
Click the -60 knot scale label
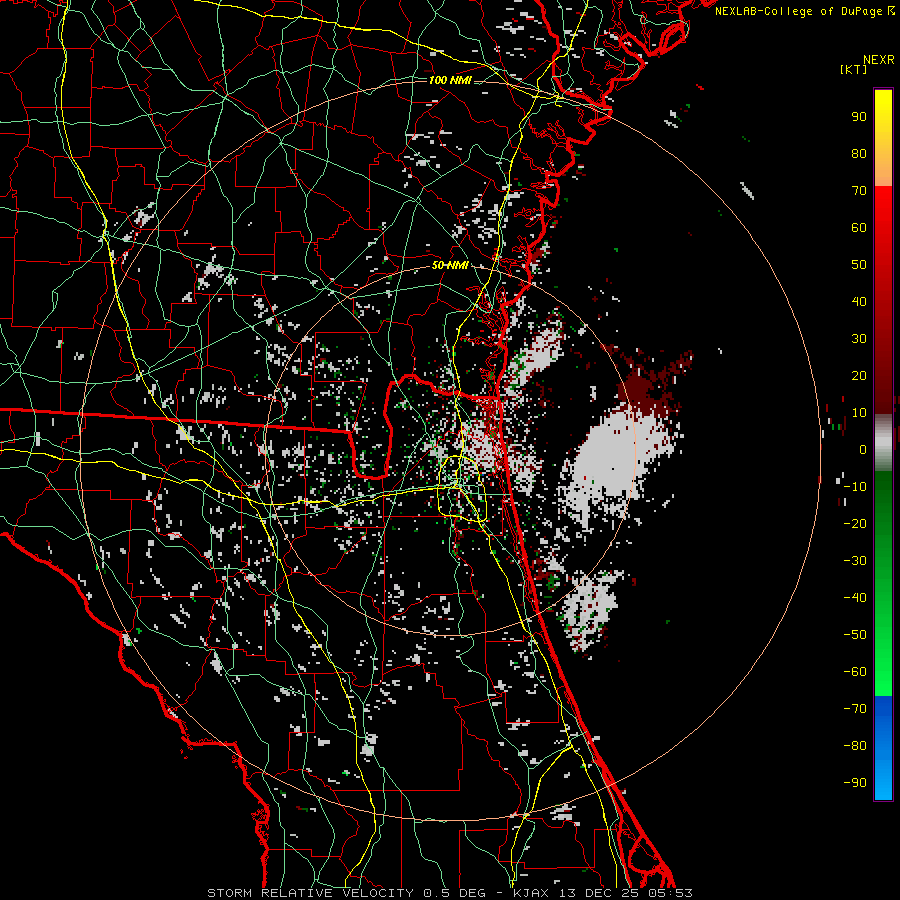[855, 672]
